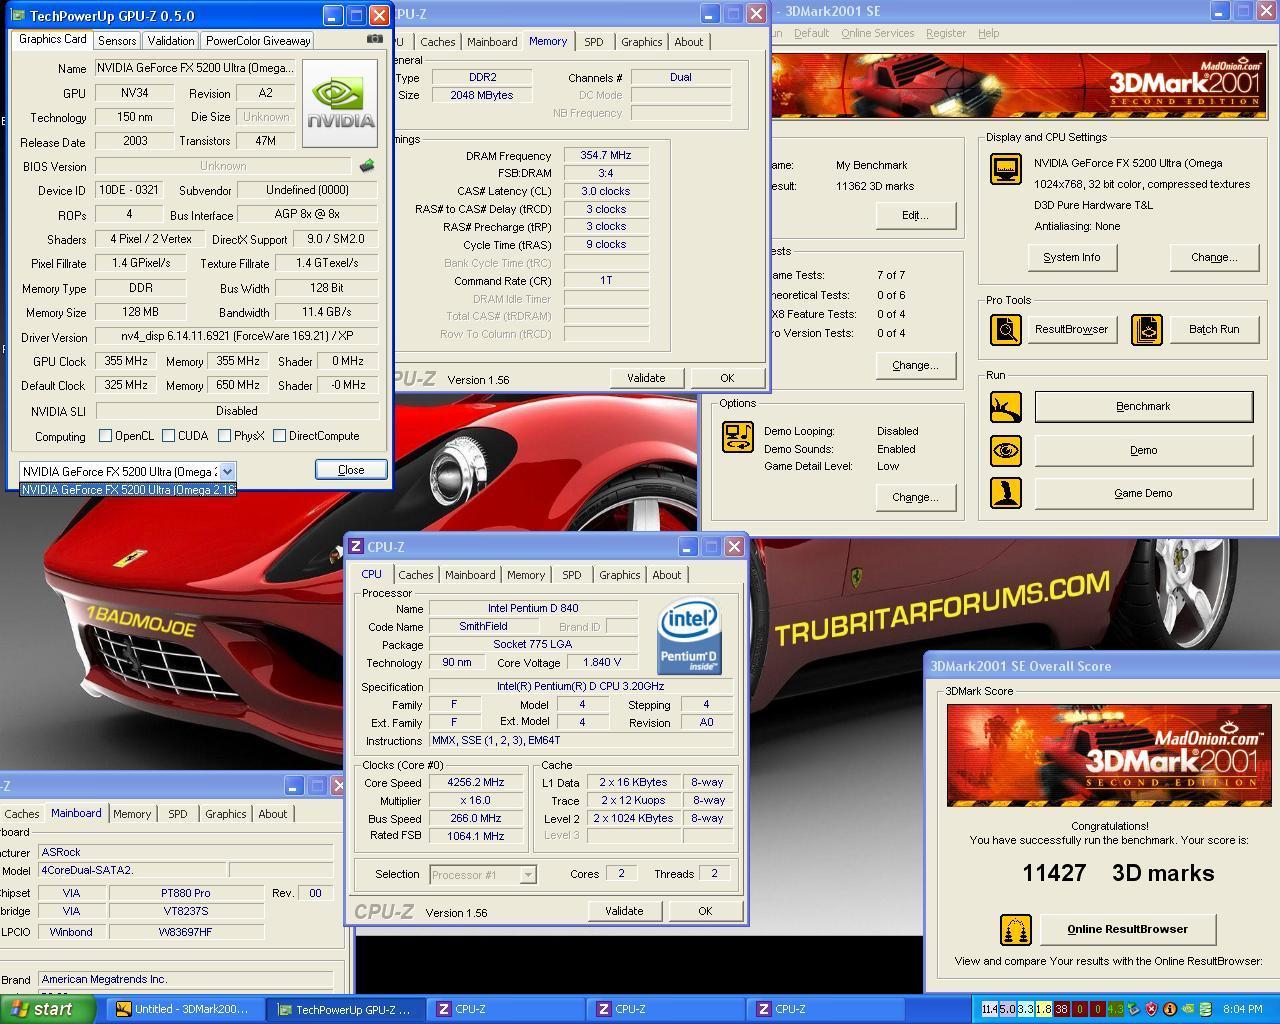Click the taskbar clock showing 8:04 PM
Viewport: 1280px width, 1024px height.
pos(1242,1009)
